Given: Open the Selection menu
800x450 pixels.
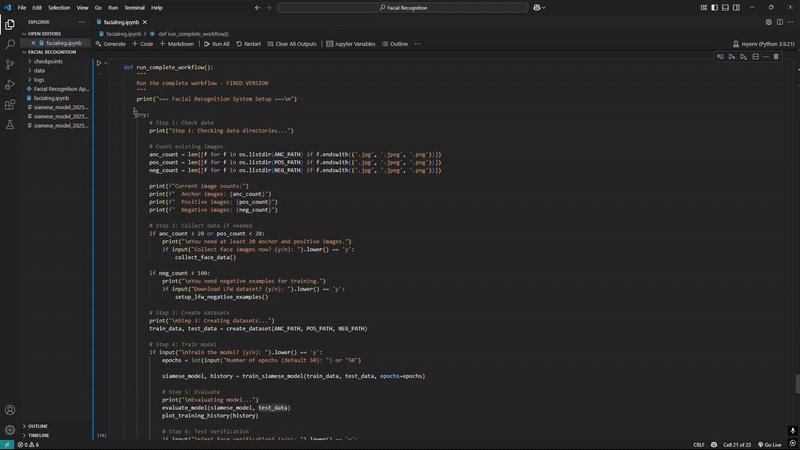Looking at the screenshot, I should [59, 8].
